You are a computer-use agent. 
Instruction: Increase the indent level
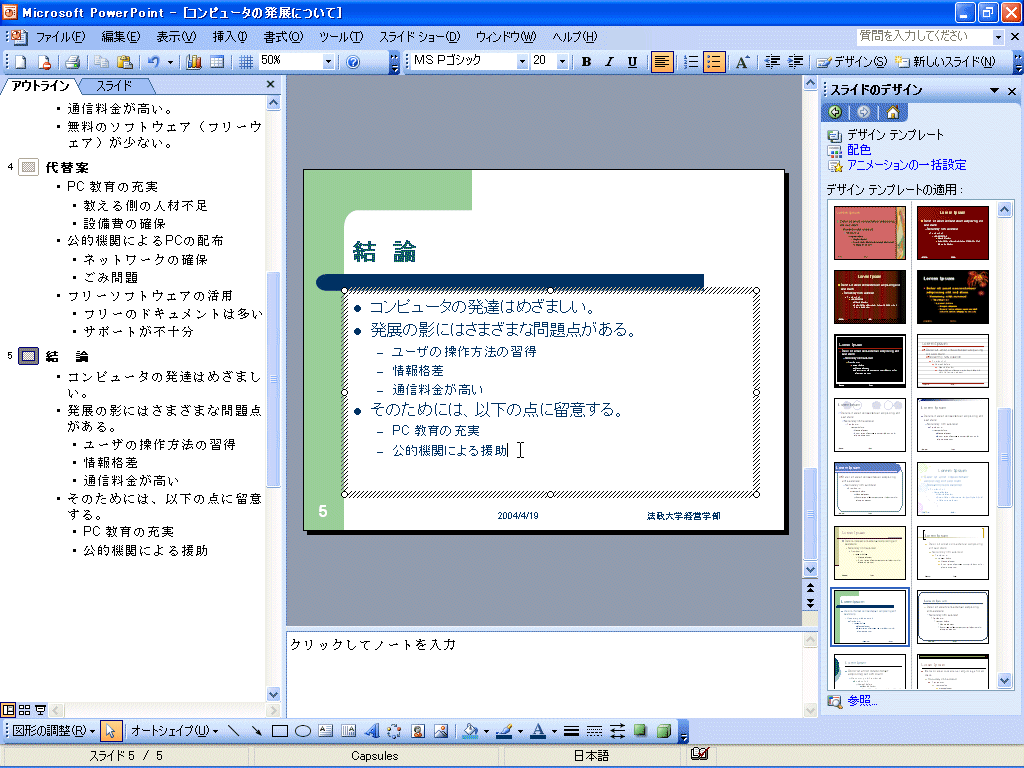[795, 62]
